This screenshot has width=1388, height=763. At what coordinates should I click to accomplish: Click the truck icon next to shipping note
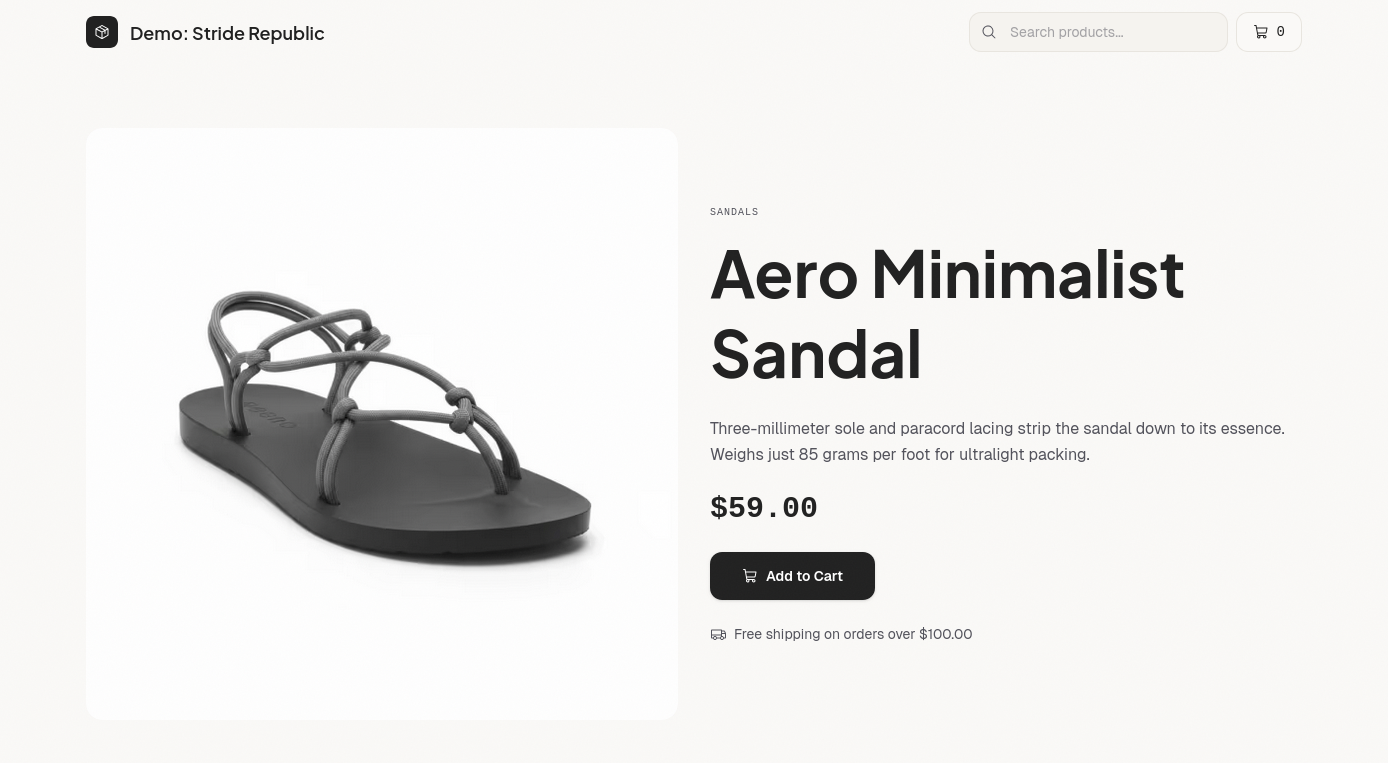(x=718, y=634)
